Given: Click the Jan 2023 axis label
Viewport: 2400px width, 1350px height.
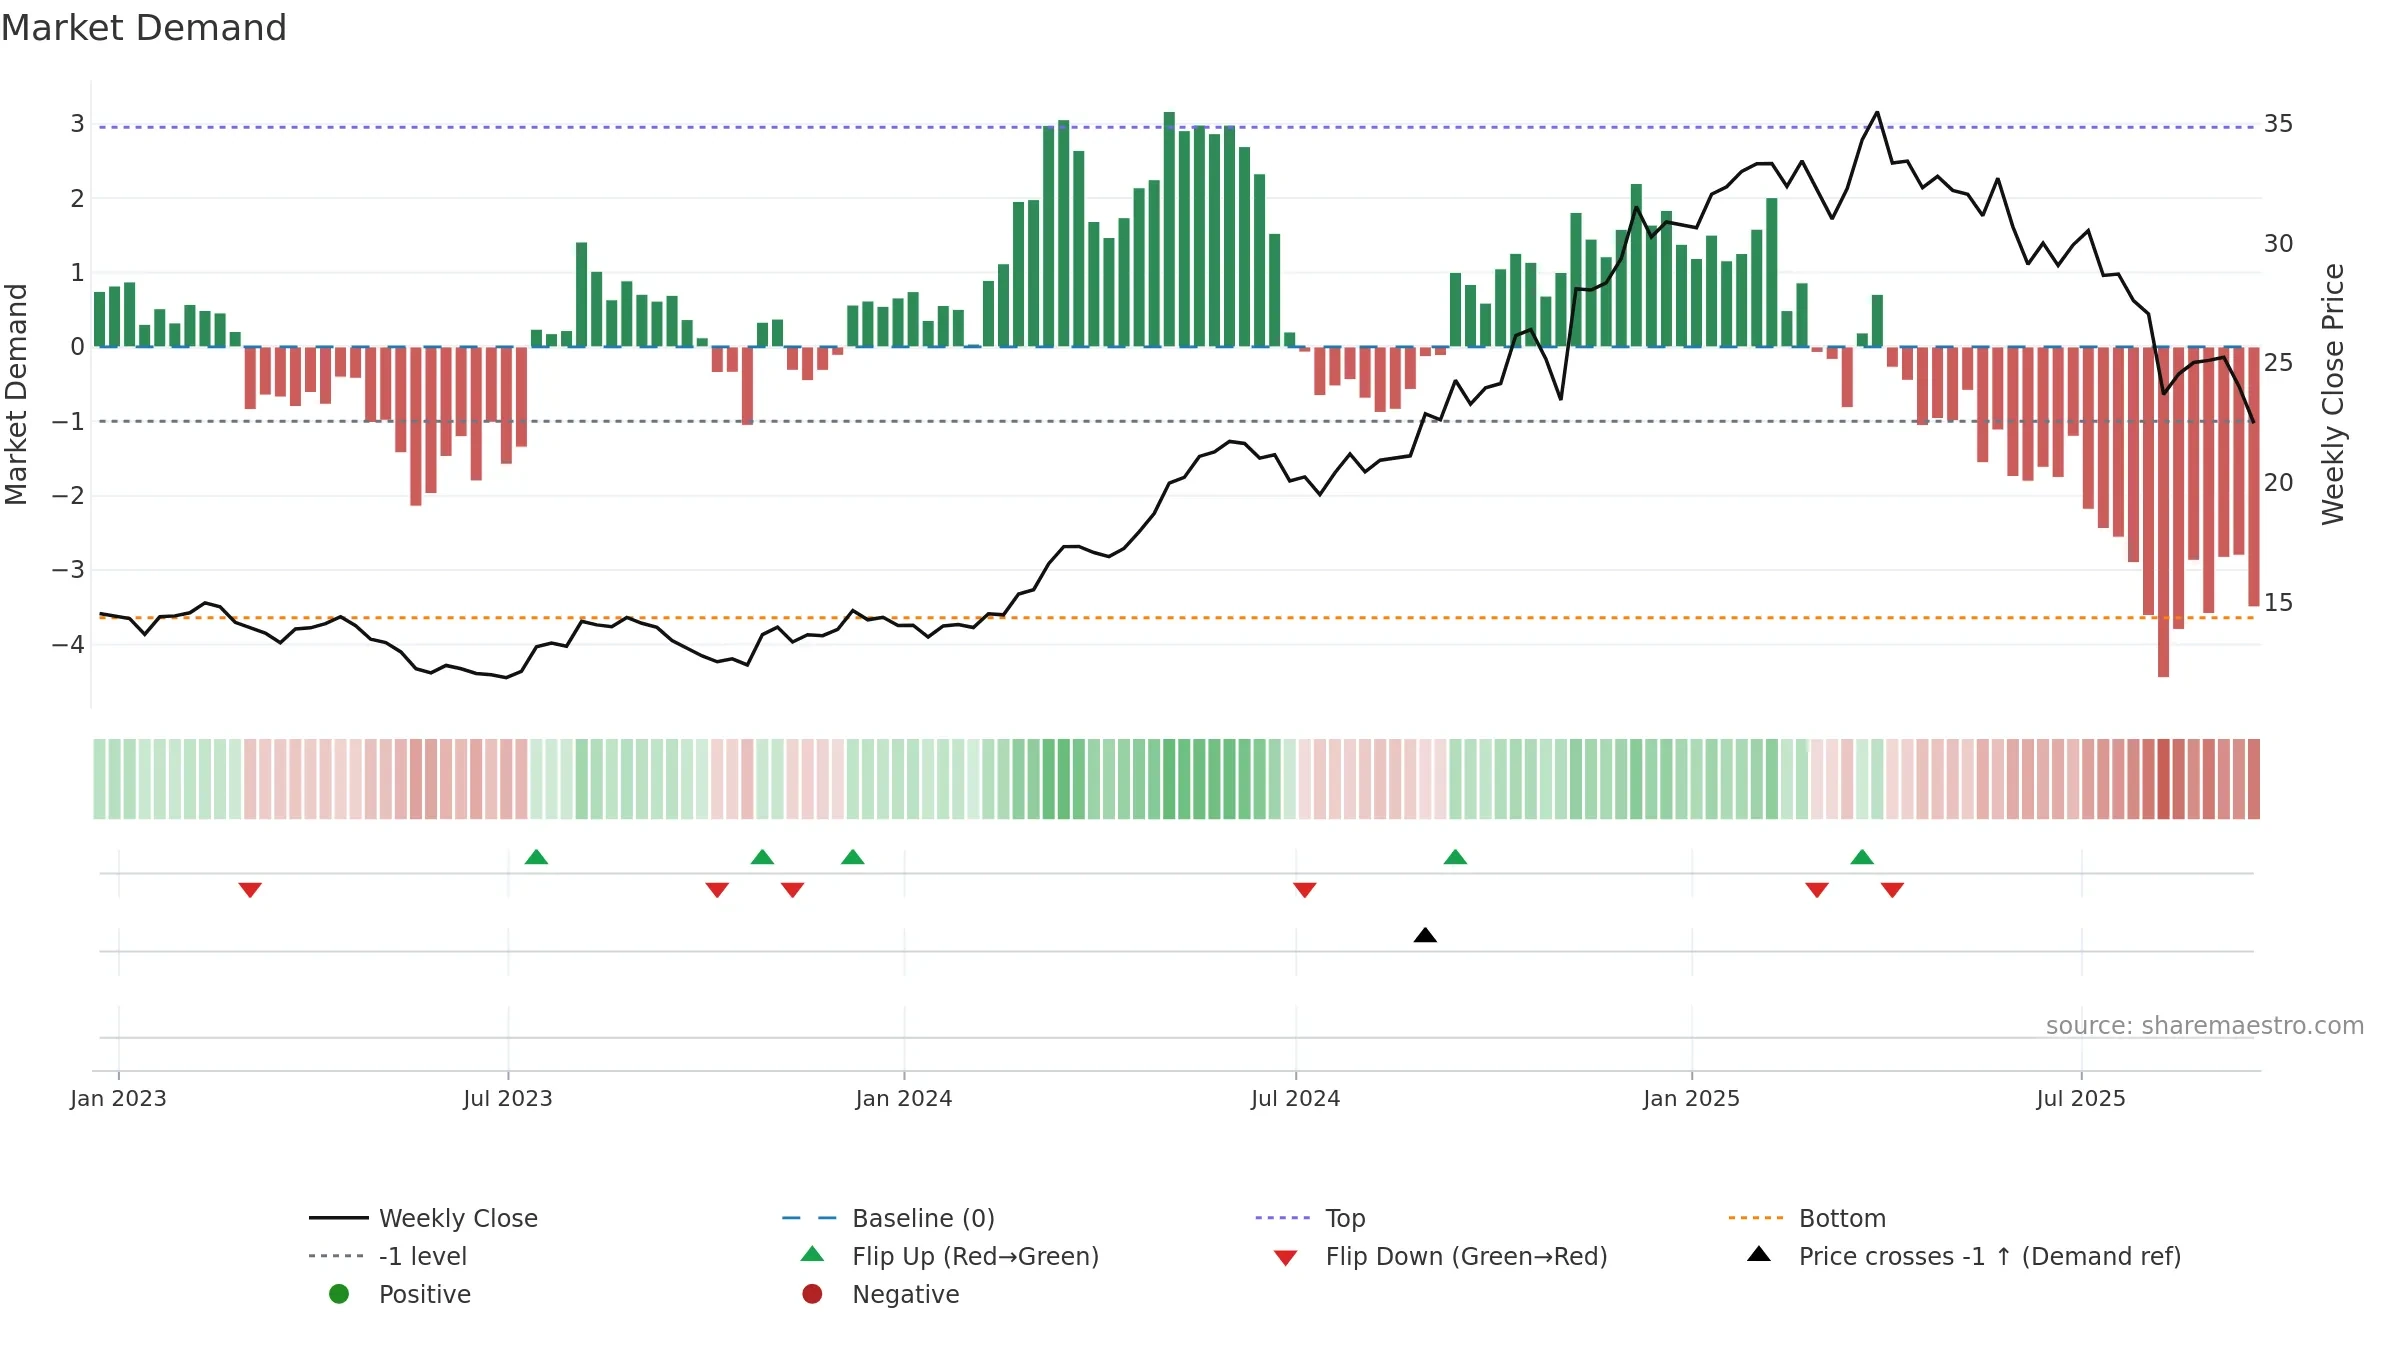Looking at the screenshot, I should pyautogui.click(x=118, y=1098).
